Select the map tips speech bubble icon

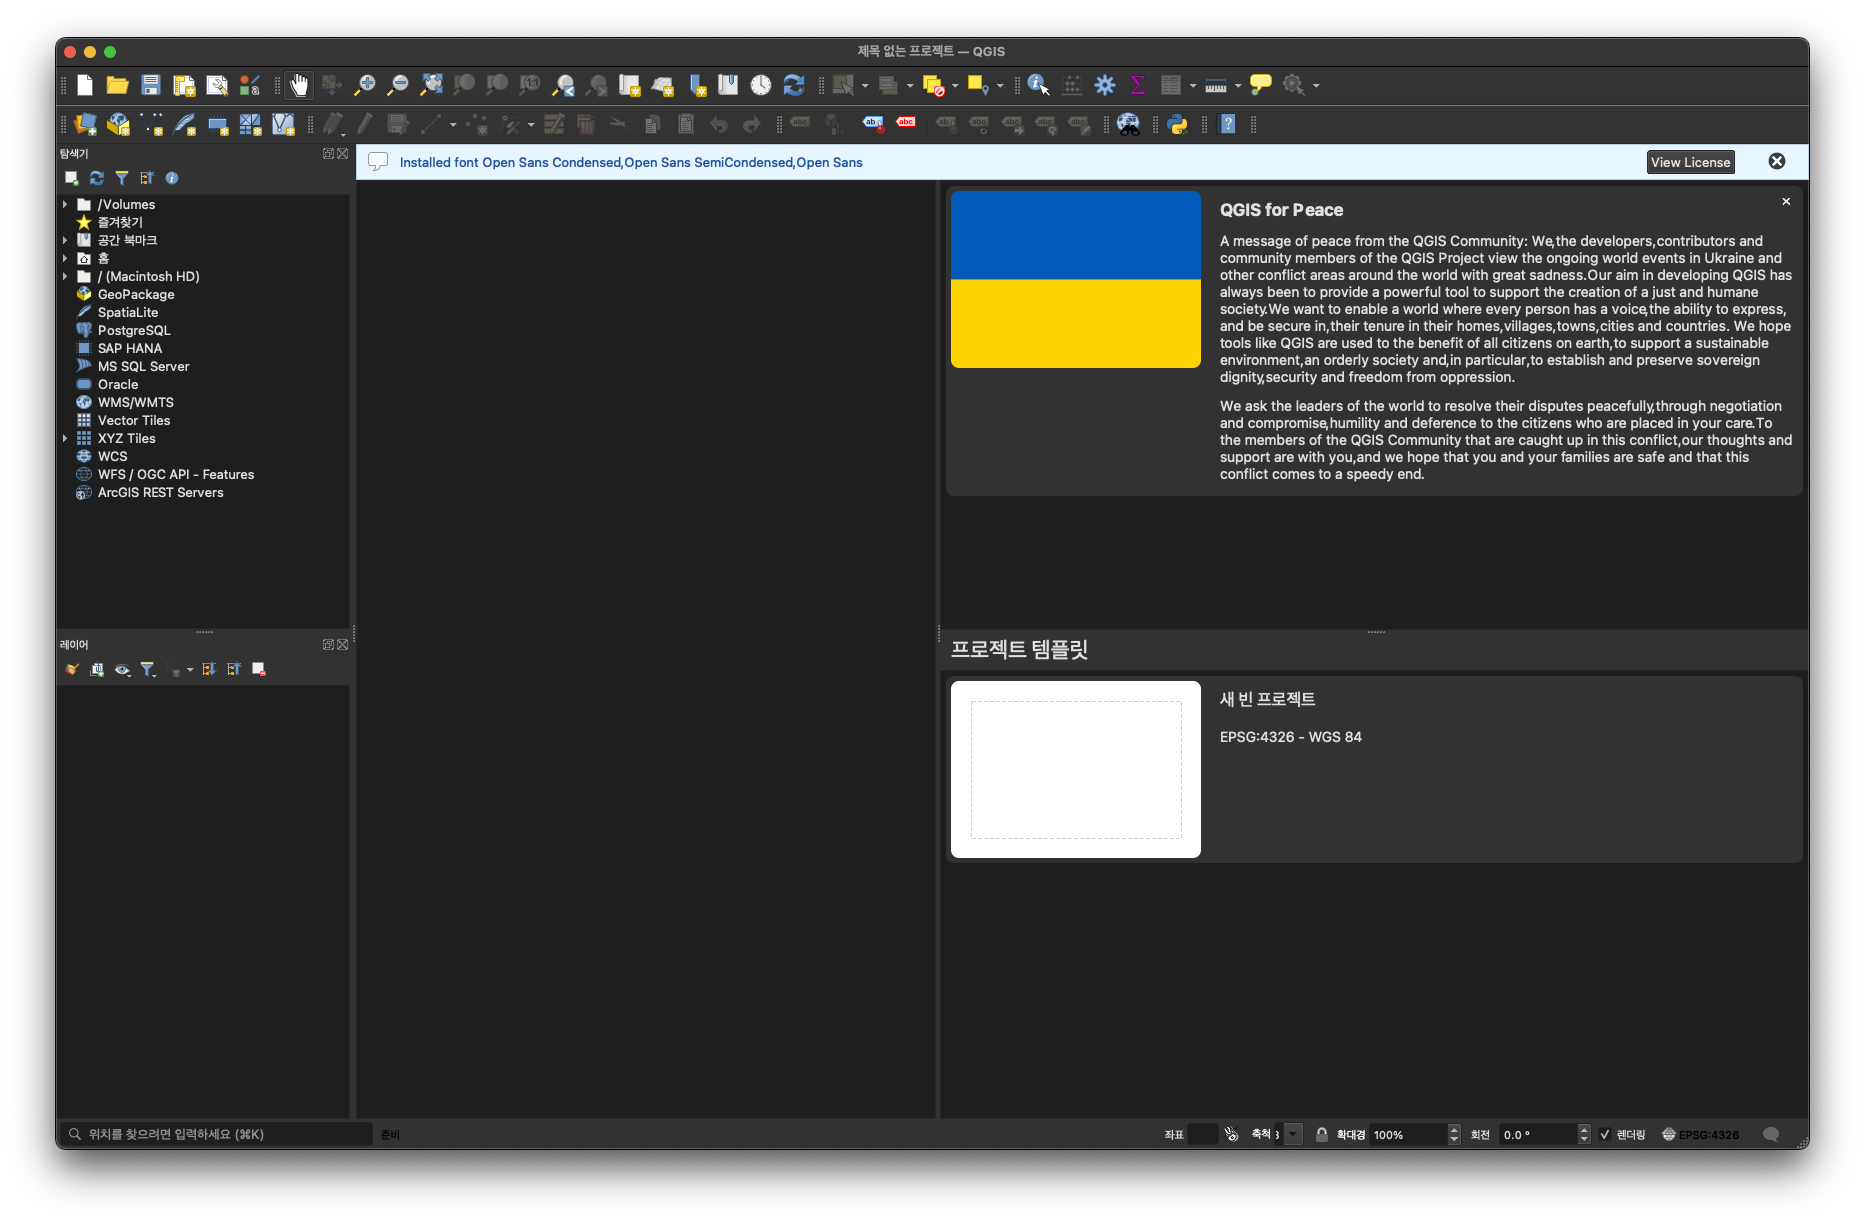1261,86
